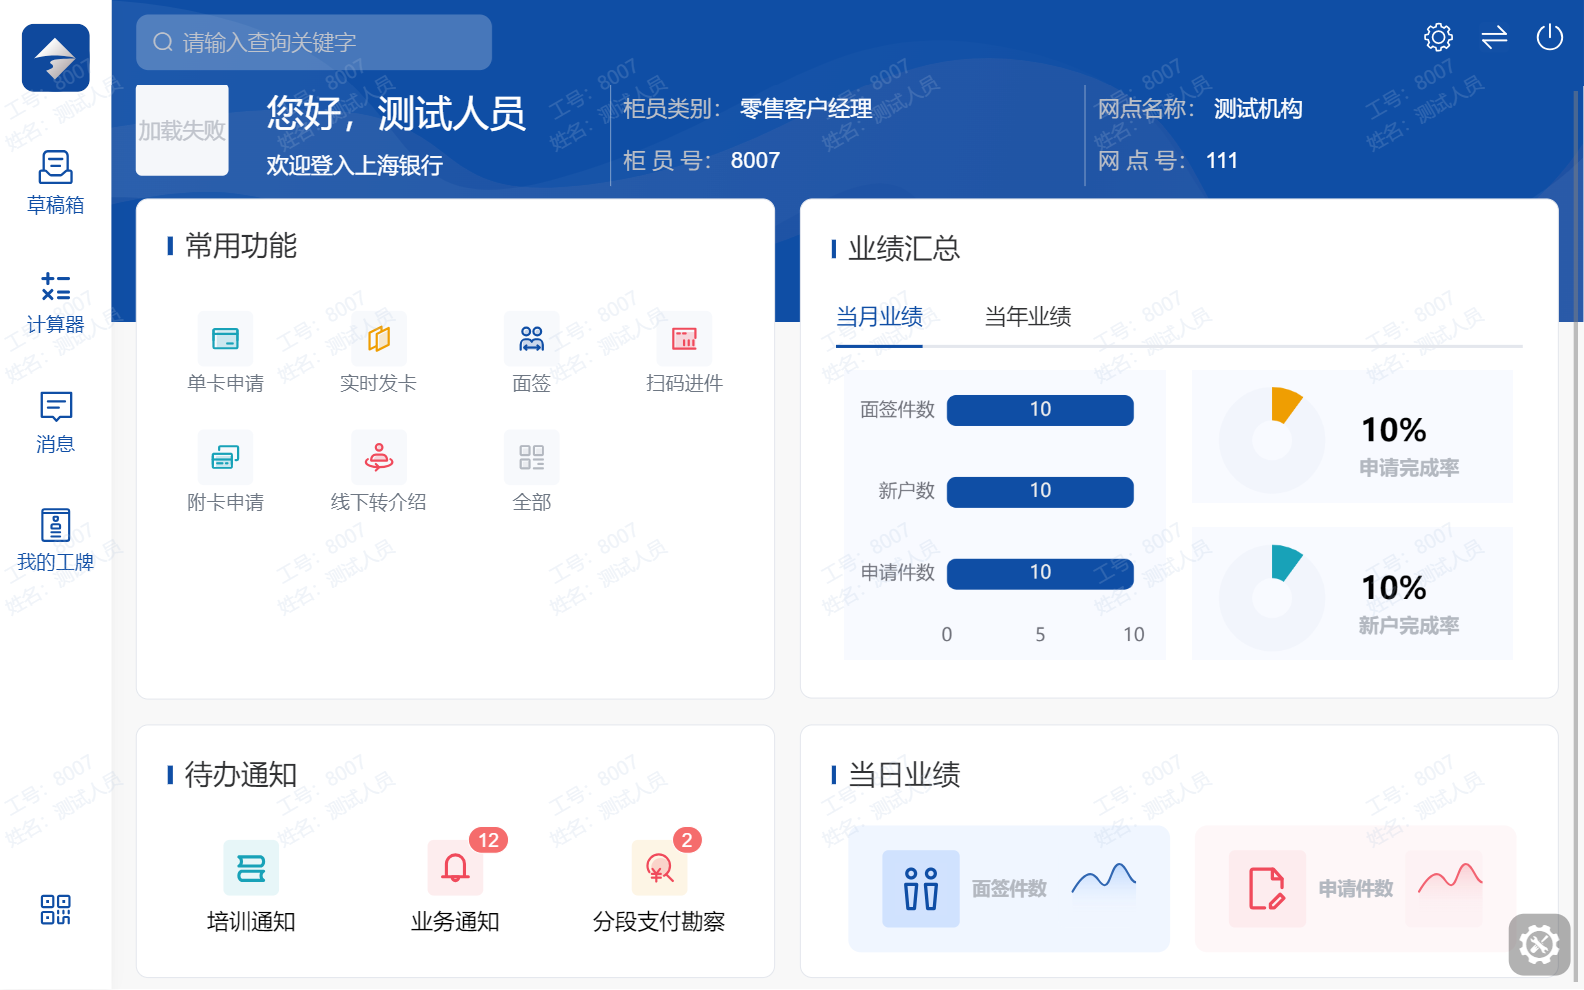Click the 加载失败 avatar image
The width and height of the screenshot is (1584, 990).
coord(182,130)
